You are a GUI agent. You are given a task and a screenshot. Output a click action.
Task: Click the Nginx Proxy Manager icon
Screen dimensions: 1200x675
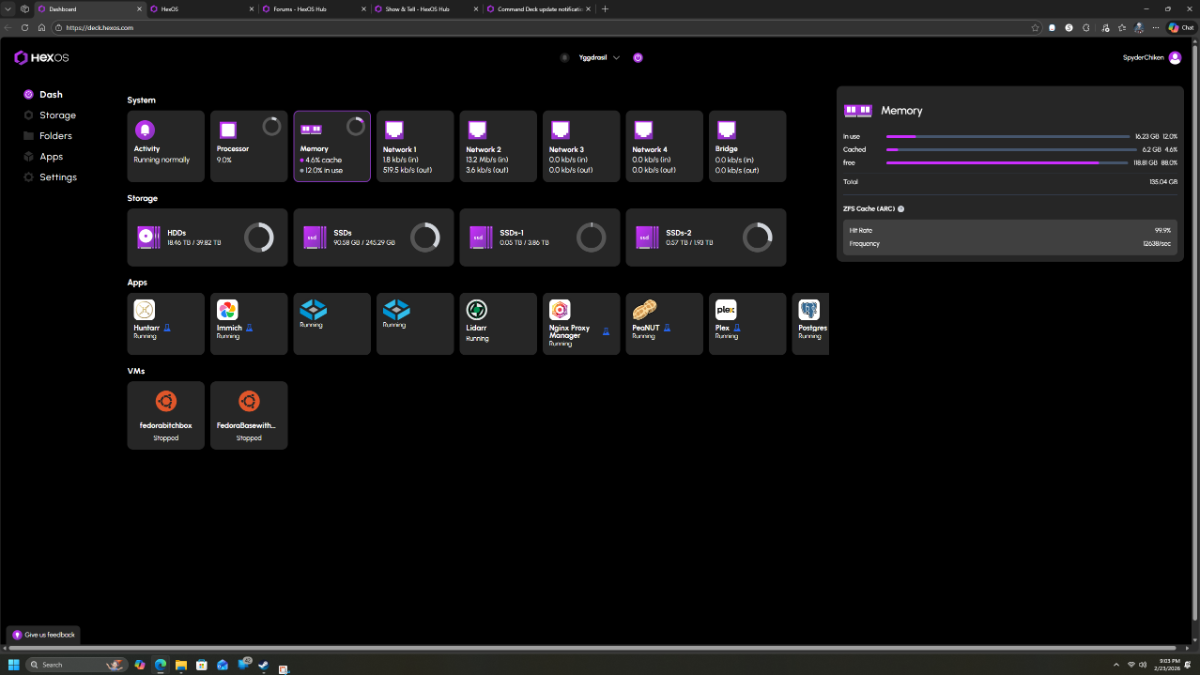click(560, 310)
